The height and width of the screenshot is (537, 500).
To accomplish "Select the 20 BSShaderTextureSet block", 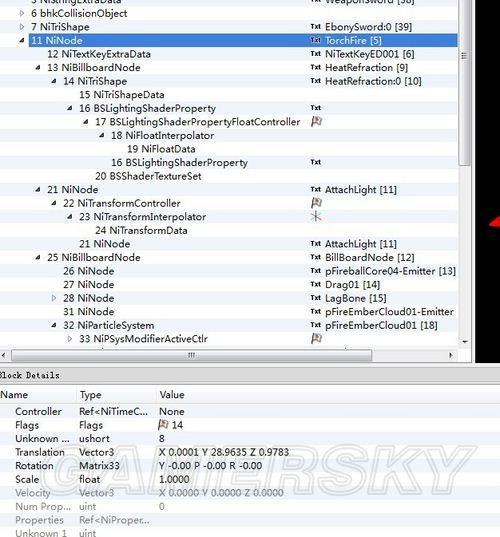I will [x=148, y=176].
